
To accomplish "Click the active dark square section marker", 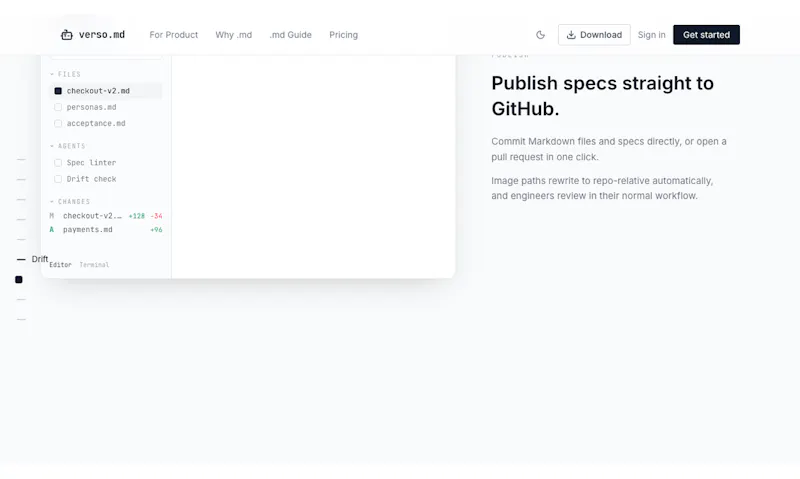I will [x=19, y=280].
